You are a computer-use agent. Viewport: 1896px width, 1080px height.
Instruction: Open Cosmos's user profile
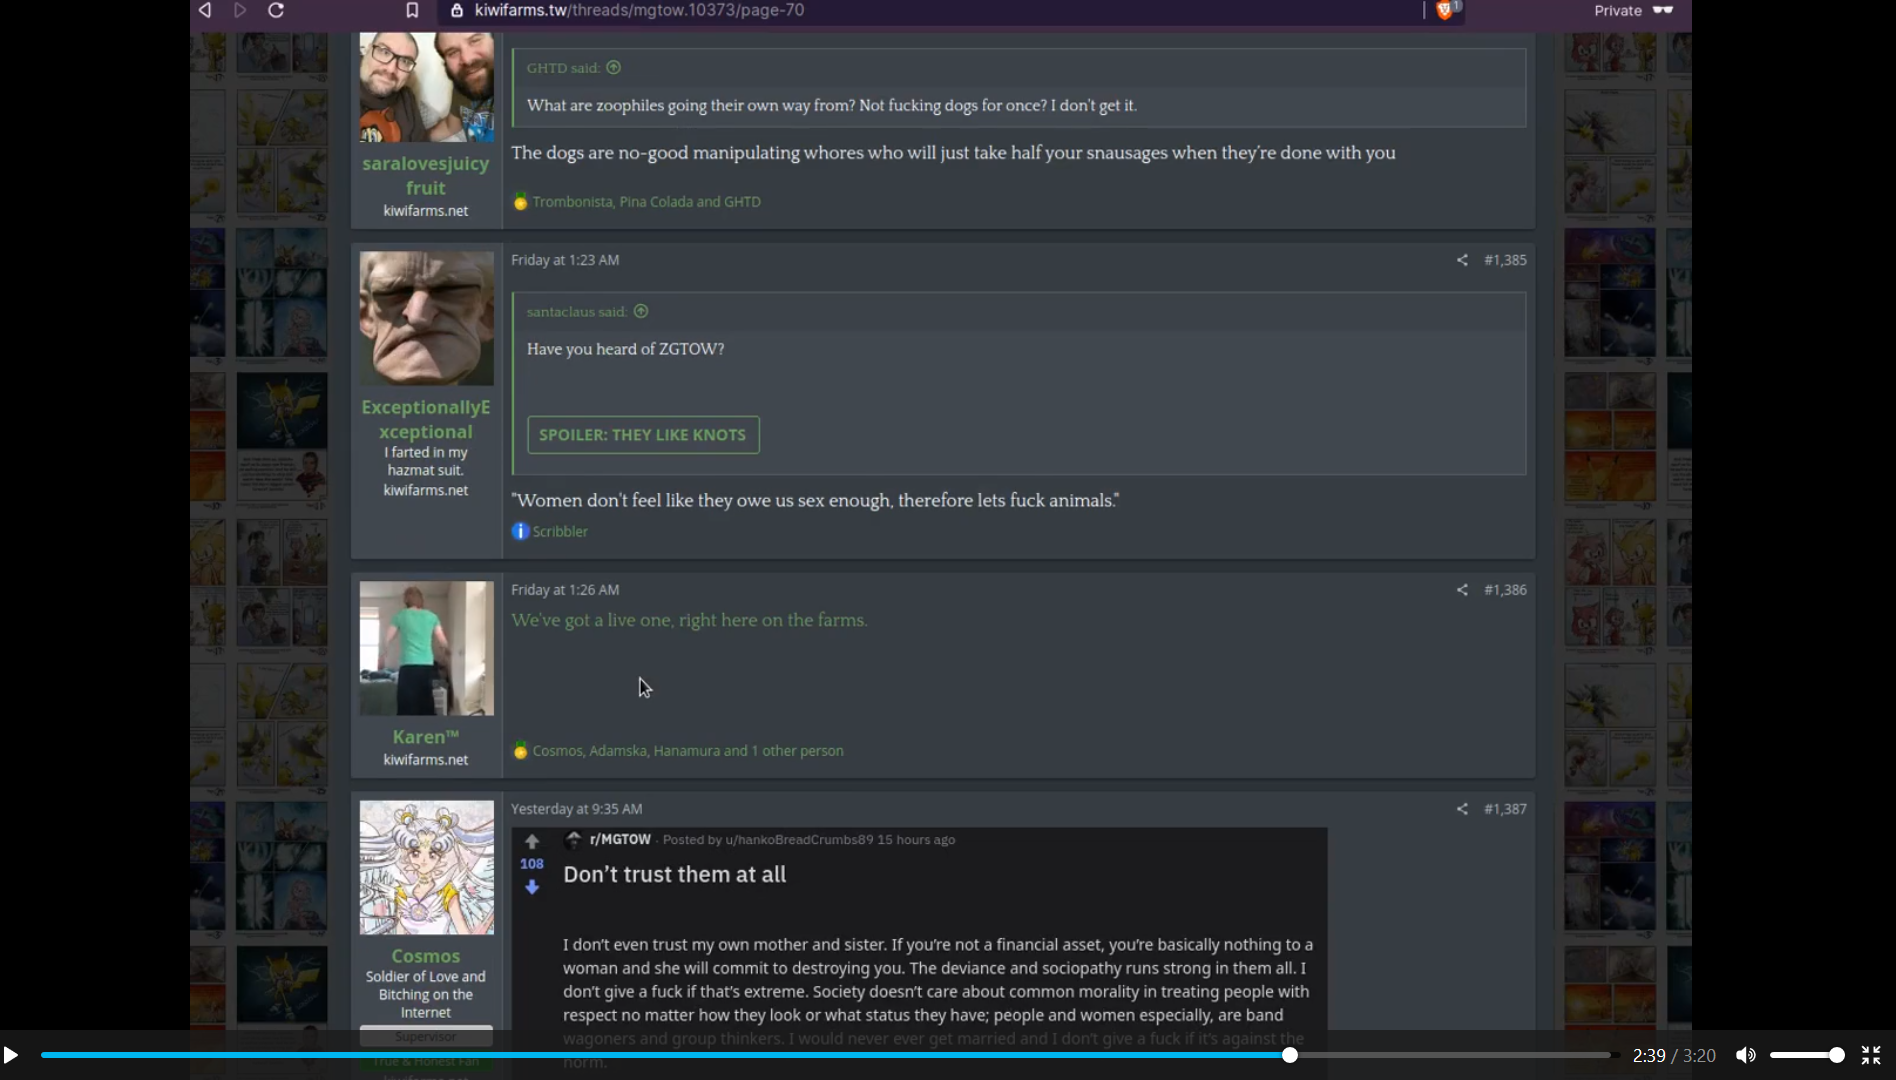coord(426,956)
